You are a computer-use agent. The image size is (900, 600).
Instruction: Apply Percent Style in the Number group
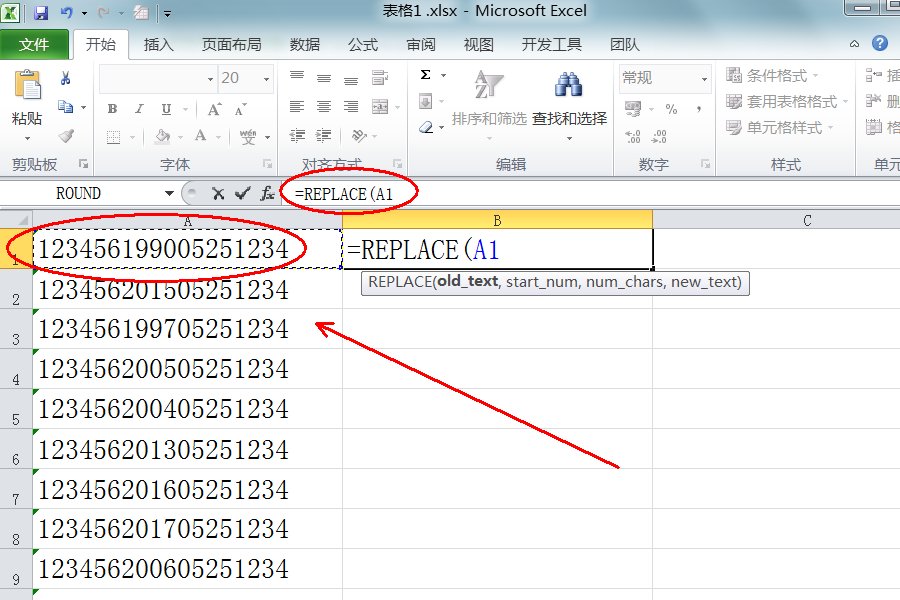click(x=673, y=110)
